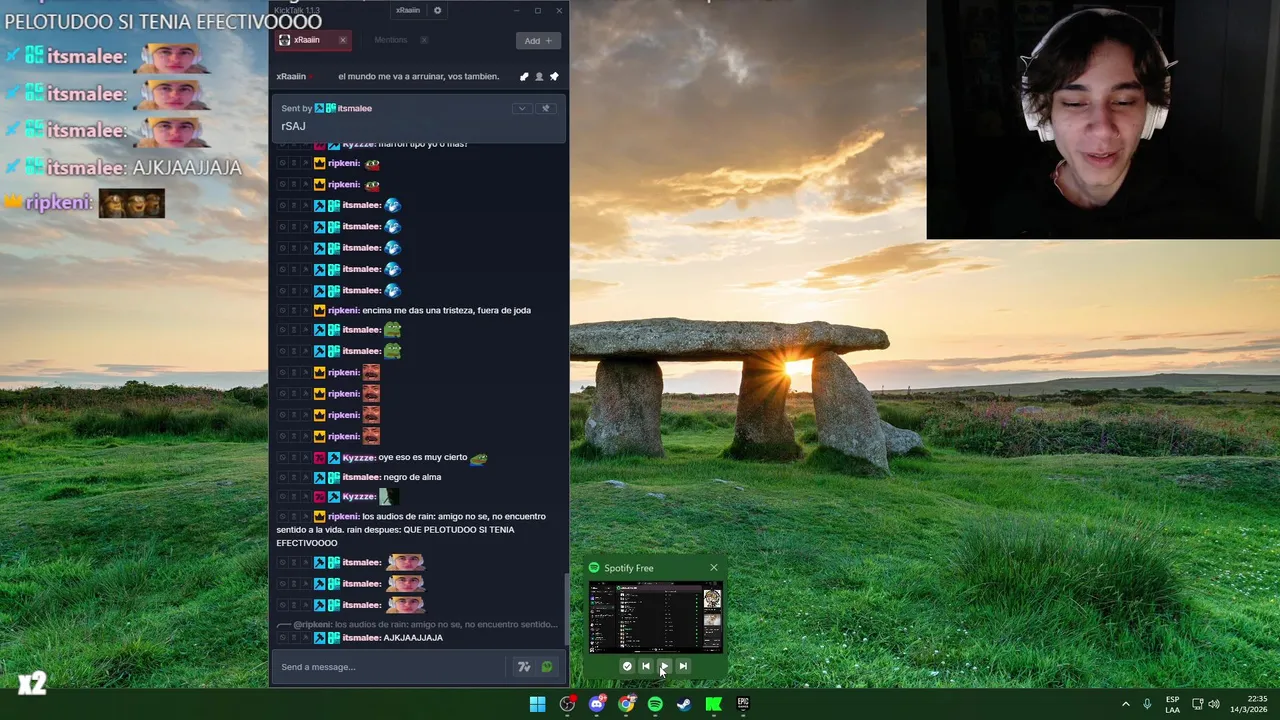Click the third mod icon on AJKJAAJJAJA row

[x=306, y=638]
